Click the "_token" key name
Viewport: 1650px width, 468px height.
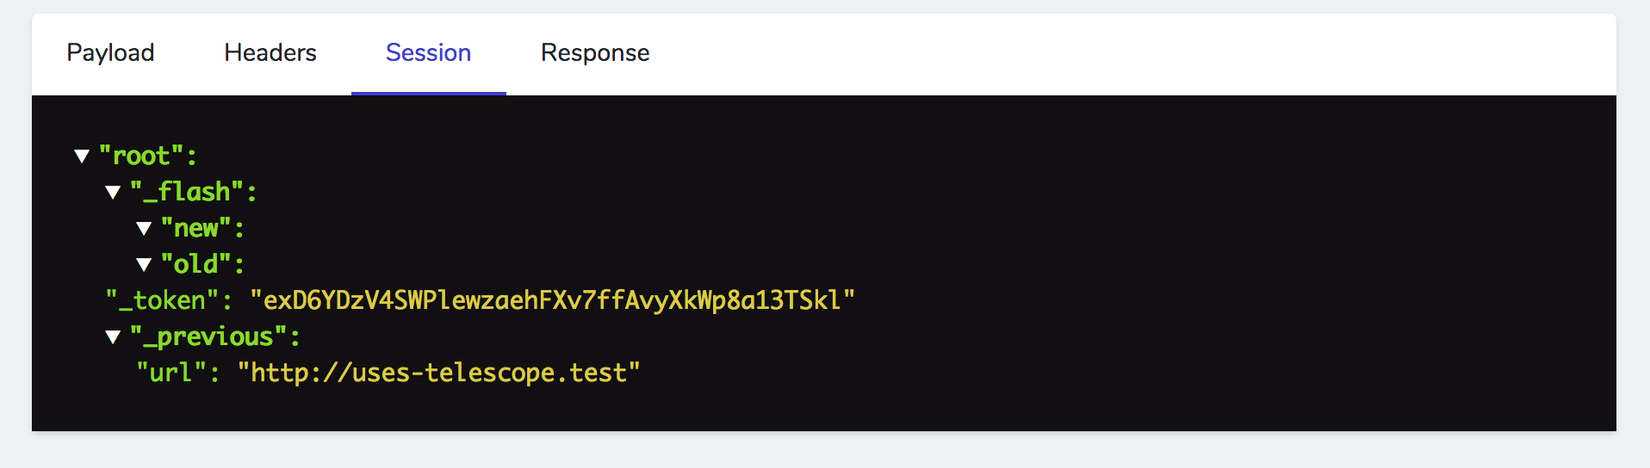coord(163,301)
